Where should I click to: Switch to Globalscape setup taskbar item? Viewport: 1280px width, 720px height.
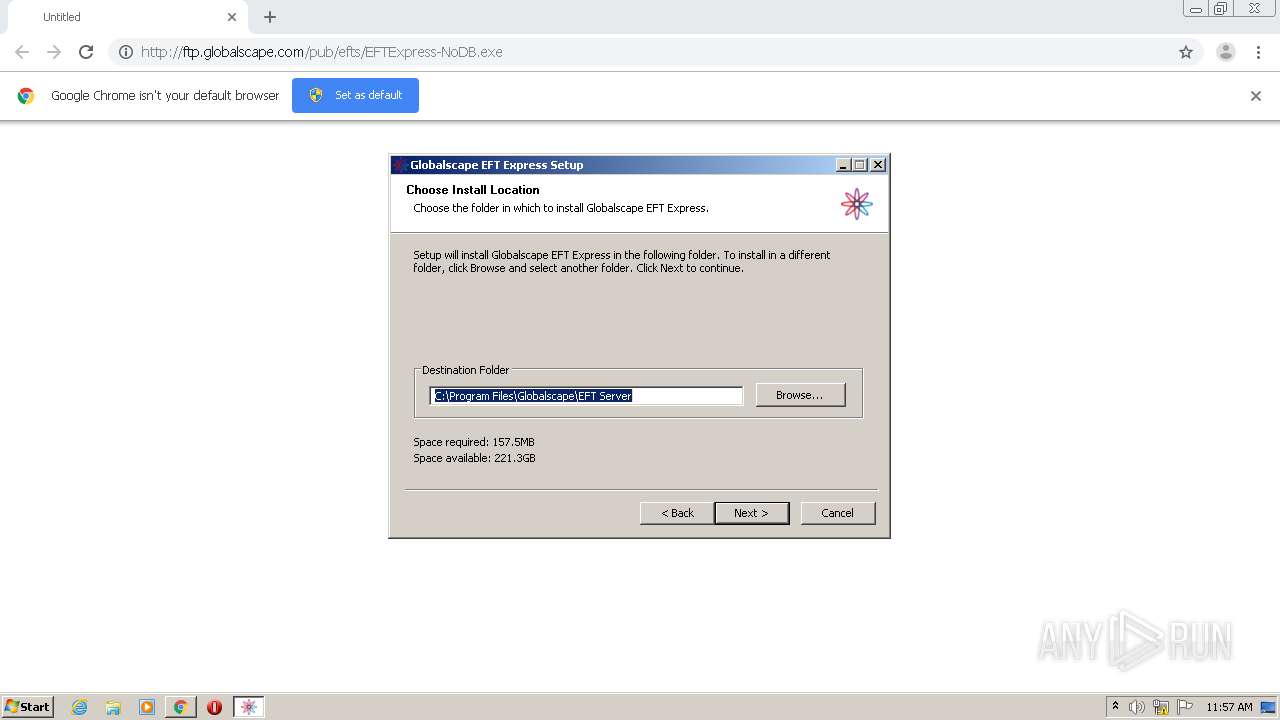[x=249, y=707]
